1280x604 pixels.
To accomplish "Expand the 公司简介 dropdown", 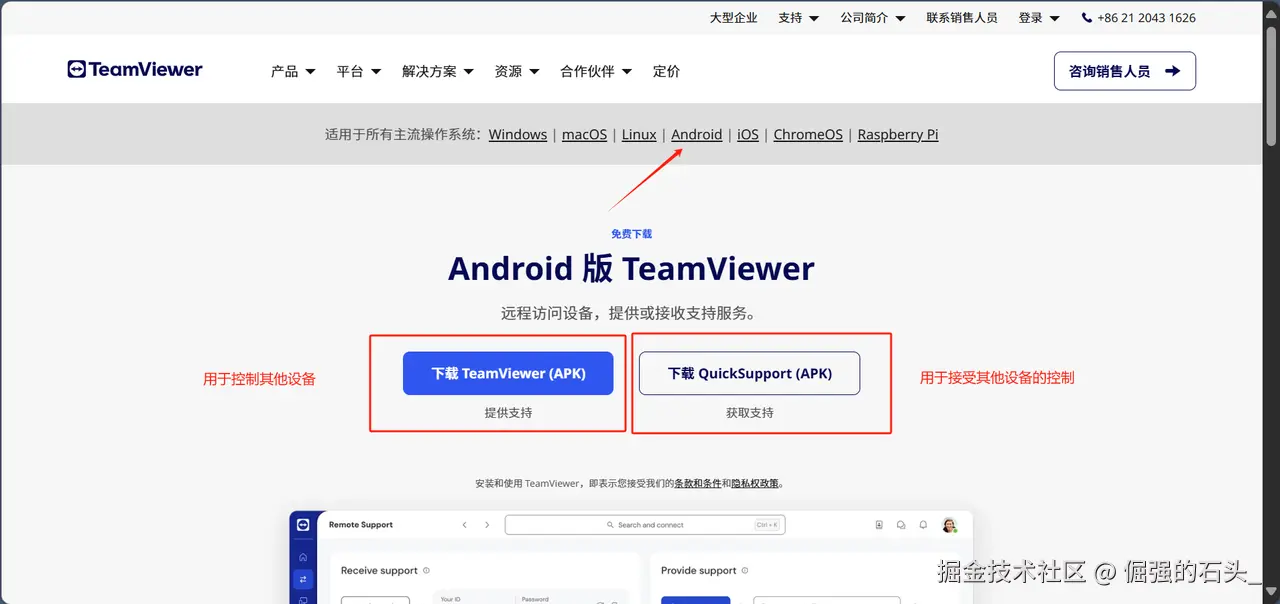I will point(872,18).
